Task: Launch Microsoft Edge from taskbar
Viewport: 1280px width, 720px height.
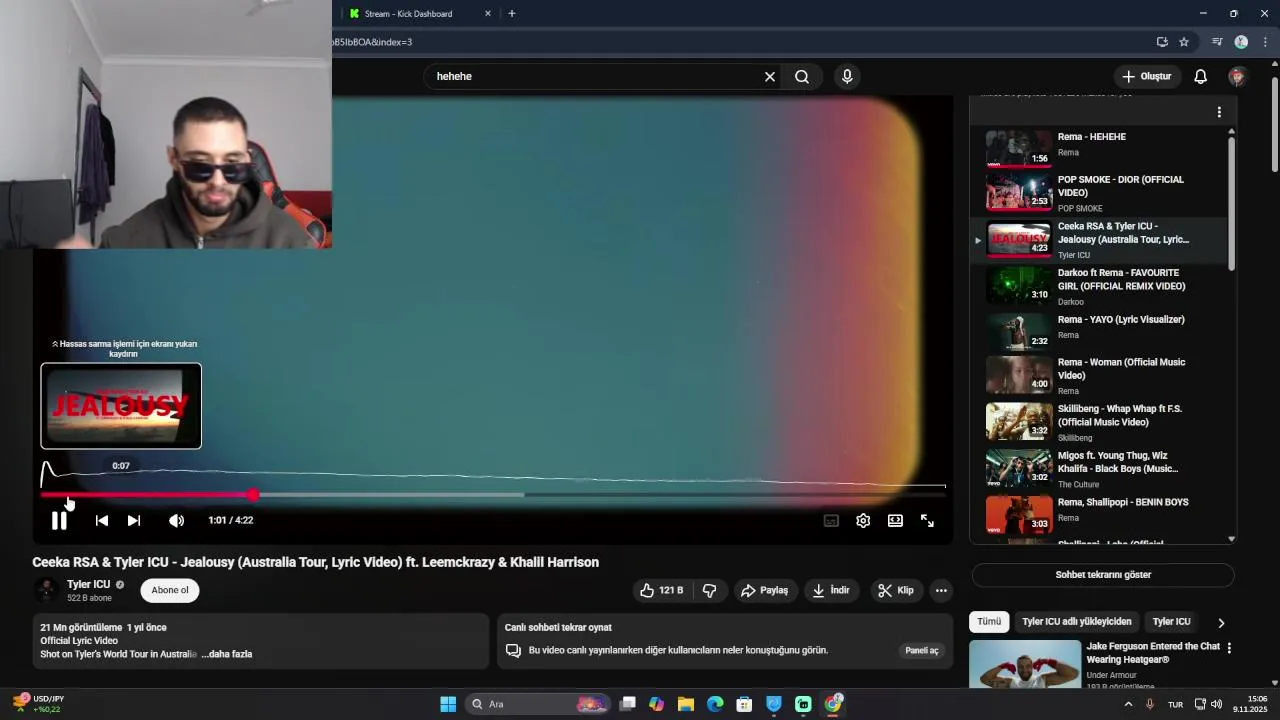Action: click(715, 704)
